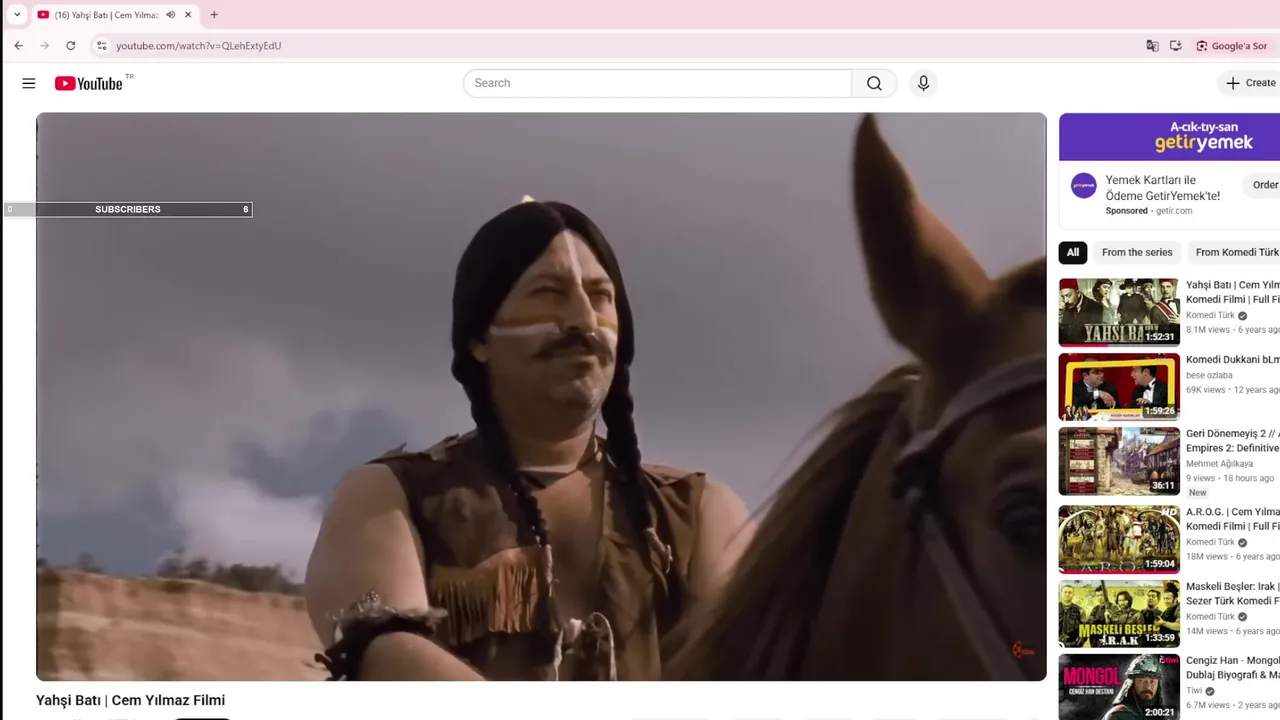Click the Tiwi channel name
Viewport: 1280px width, 720px height.
(x=1194, y=691)
